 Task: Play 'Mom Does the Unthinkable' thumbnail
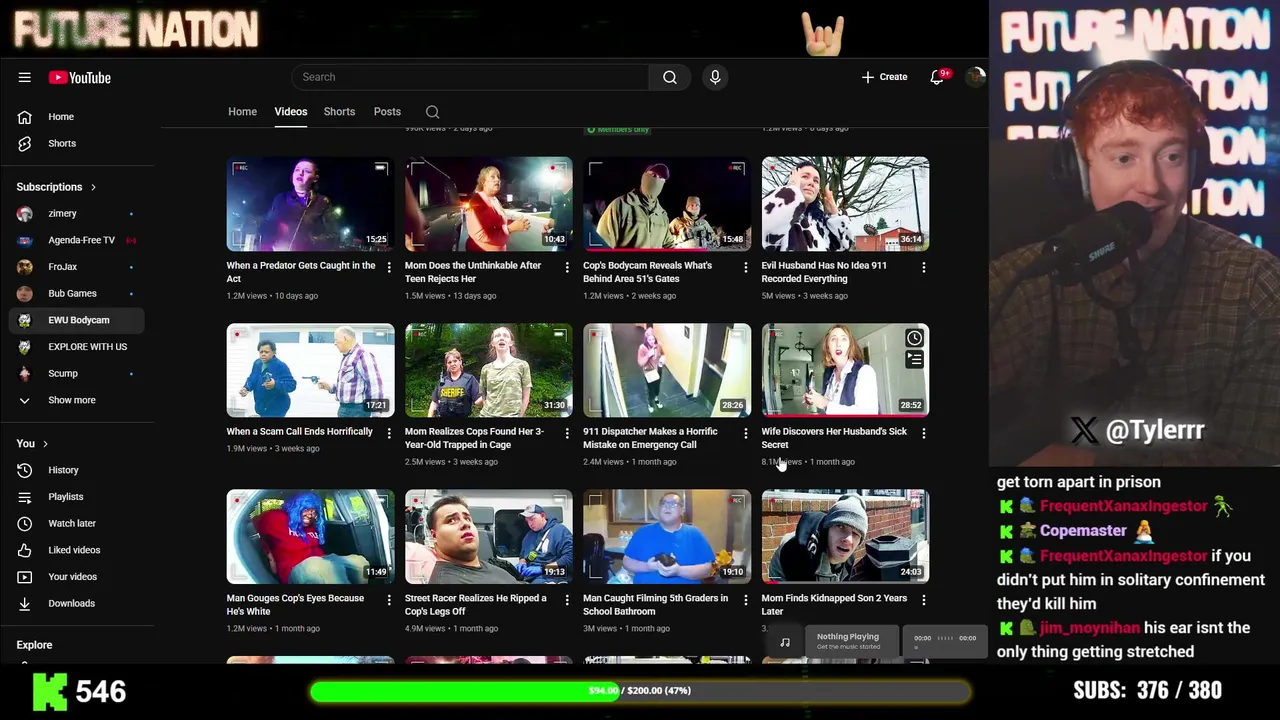point(489,204)
